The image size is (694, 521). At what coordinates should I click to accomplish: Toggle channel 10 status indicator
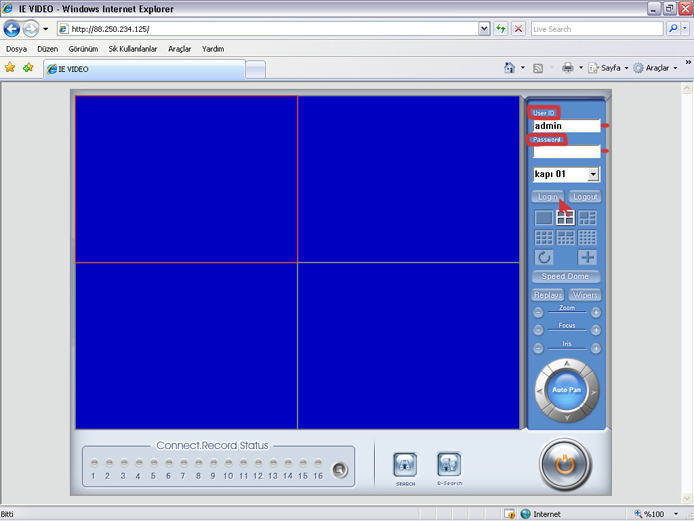[x=228, y=463]
